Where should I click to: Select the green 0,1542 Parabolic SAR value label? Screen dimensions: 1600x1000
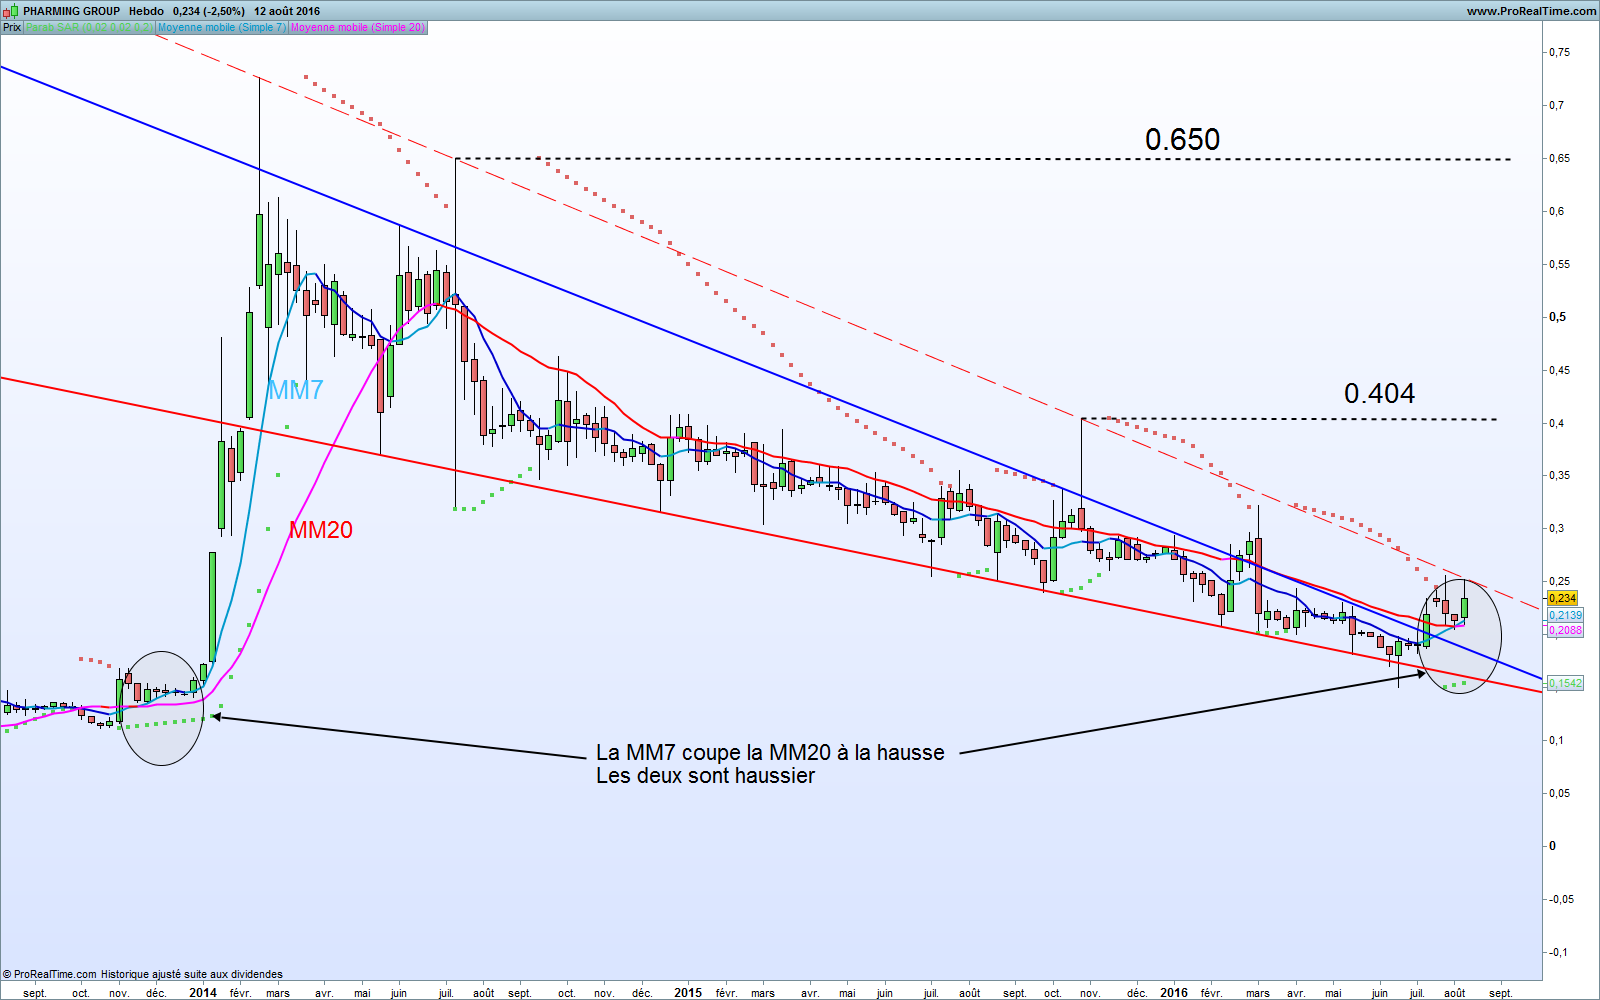point(1565,683)
